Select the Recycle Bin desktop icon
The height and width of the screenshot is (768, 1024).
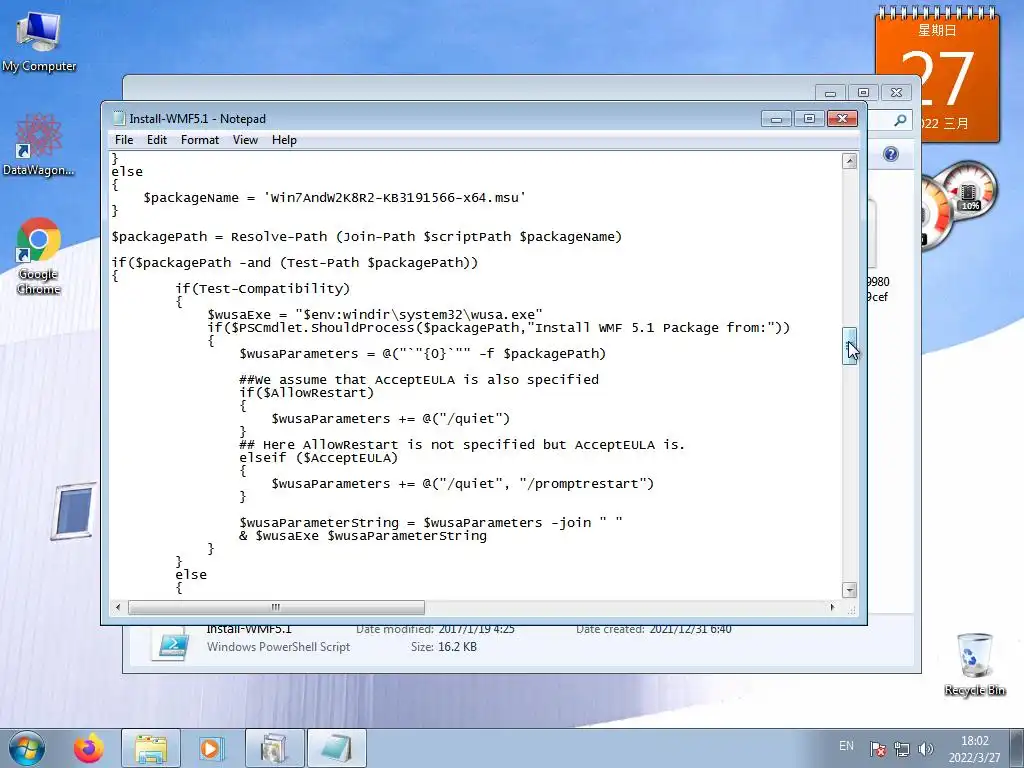coord(974,664)
